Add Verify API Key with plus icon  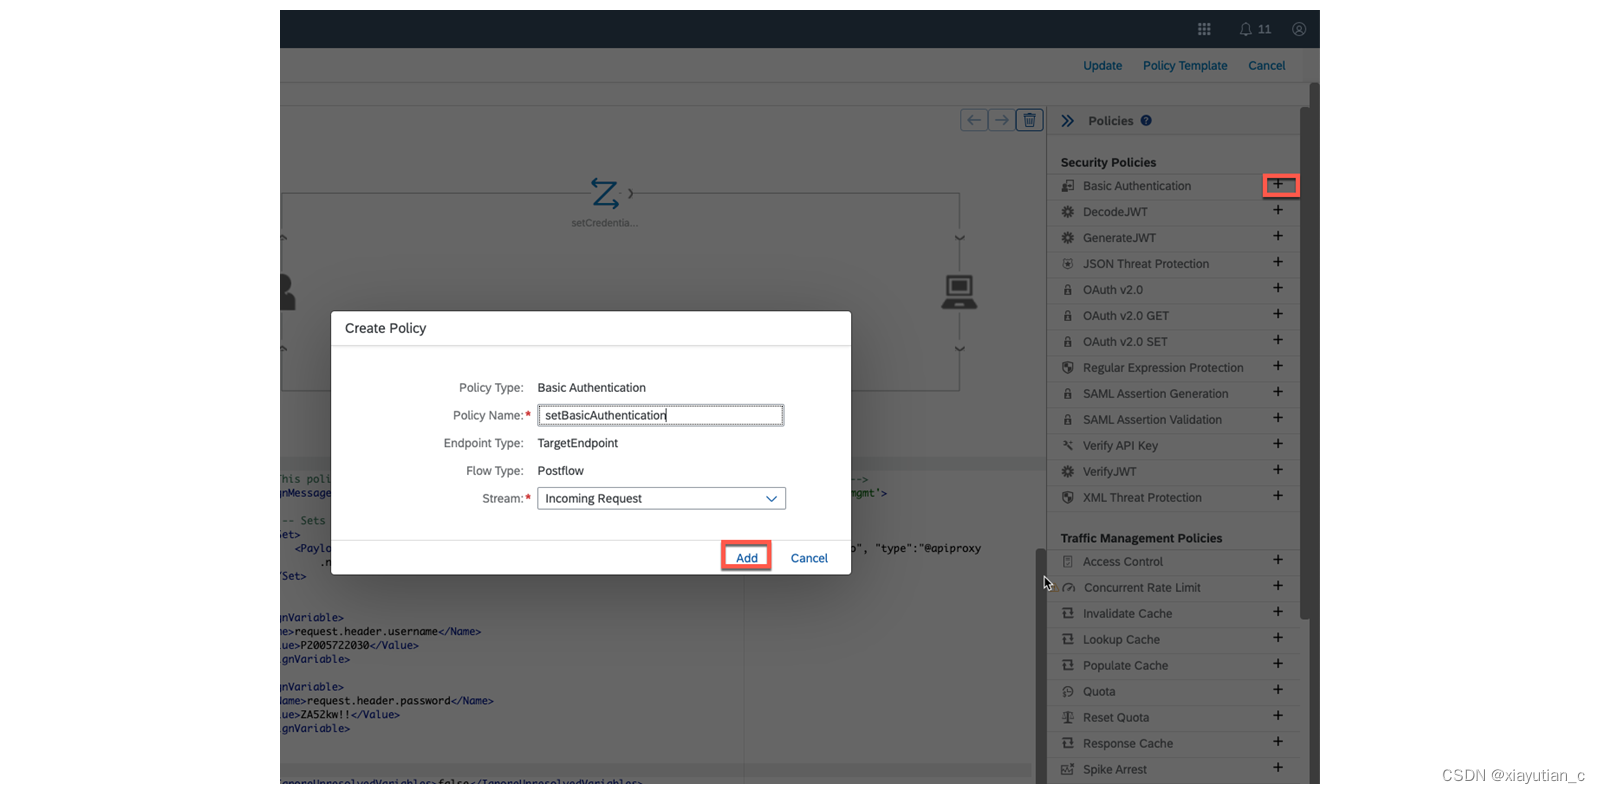[1278, 444]
